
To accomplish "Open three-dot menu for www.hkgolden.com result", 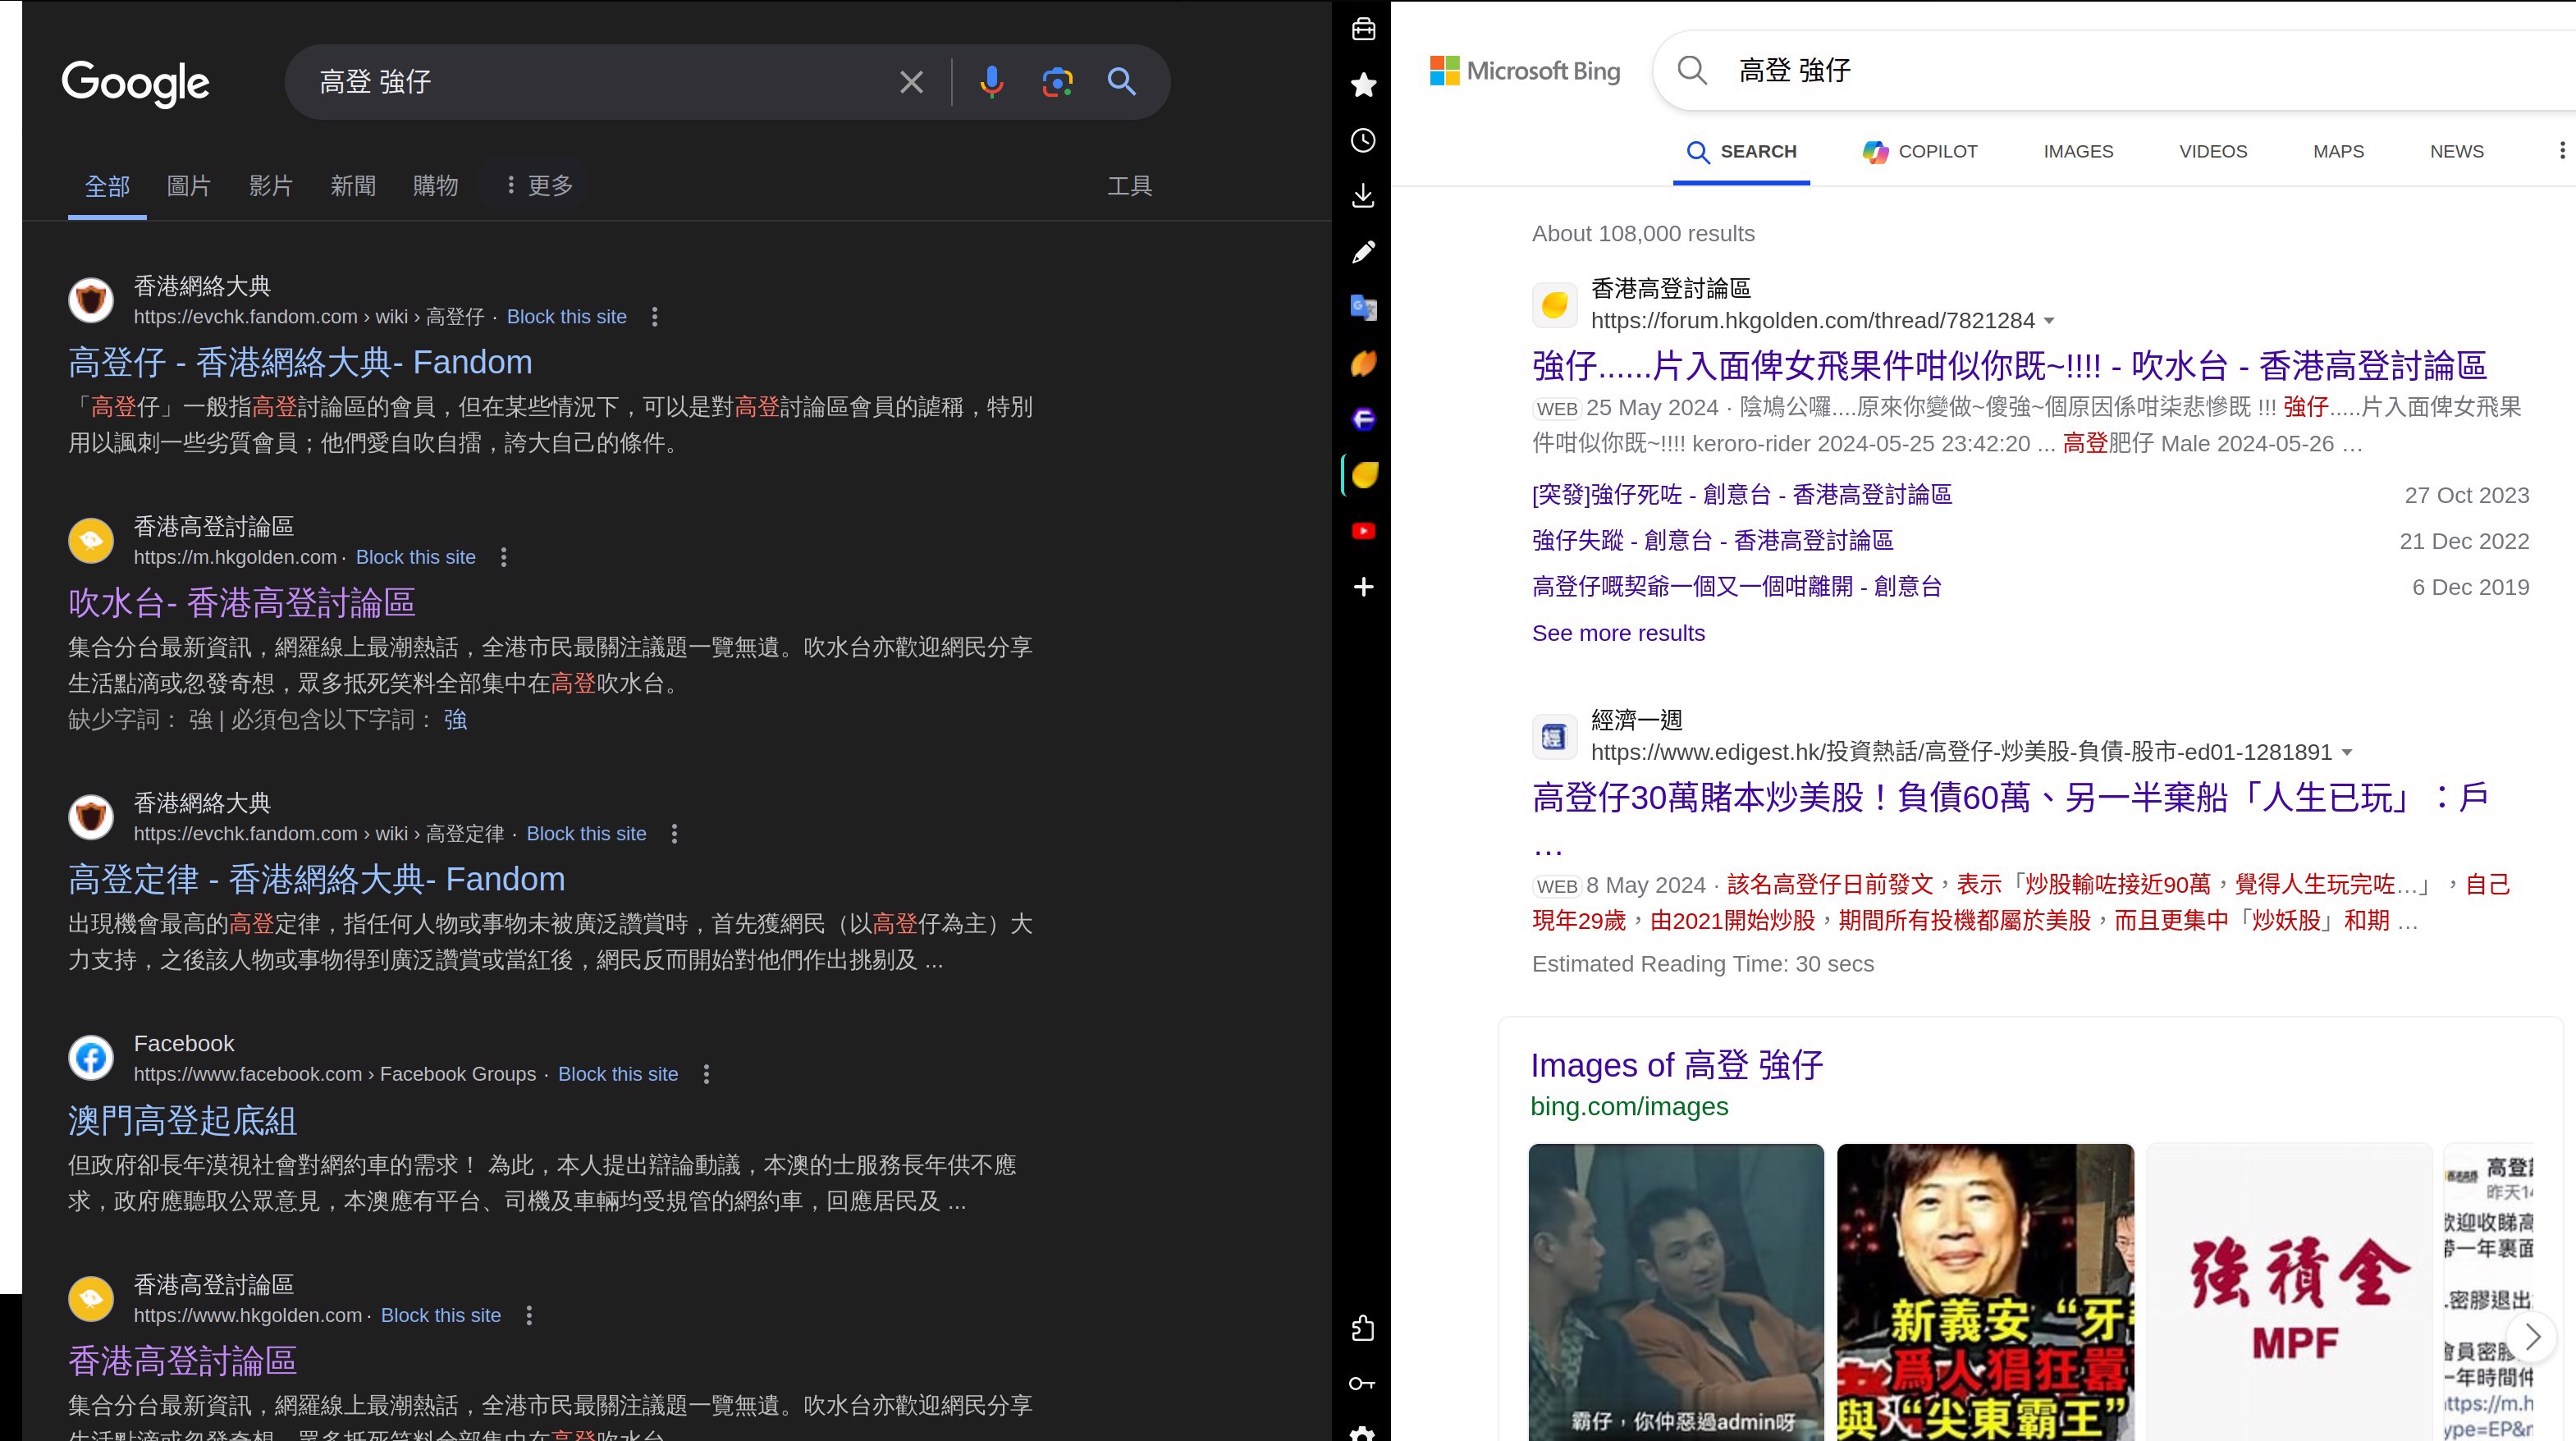I will click(x=530, y=1316).
